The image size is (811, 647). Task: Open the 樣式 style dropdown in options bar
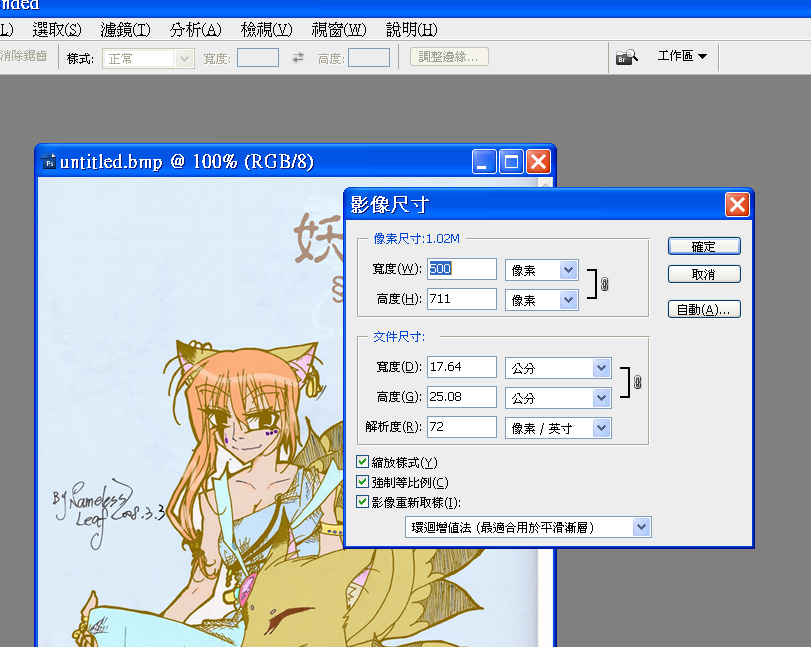point(148,58)
